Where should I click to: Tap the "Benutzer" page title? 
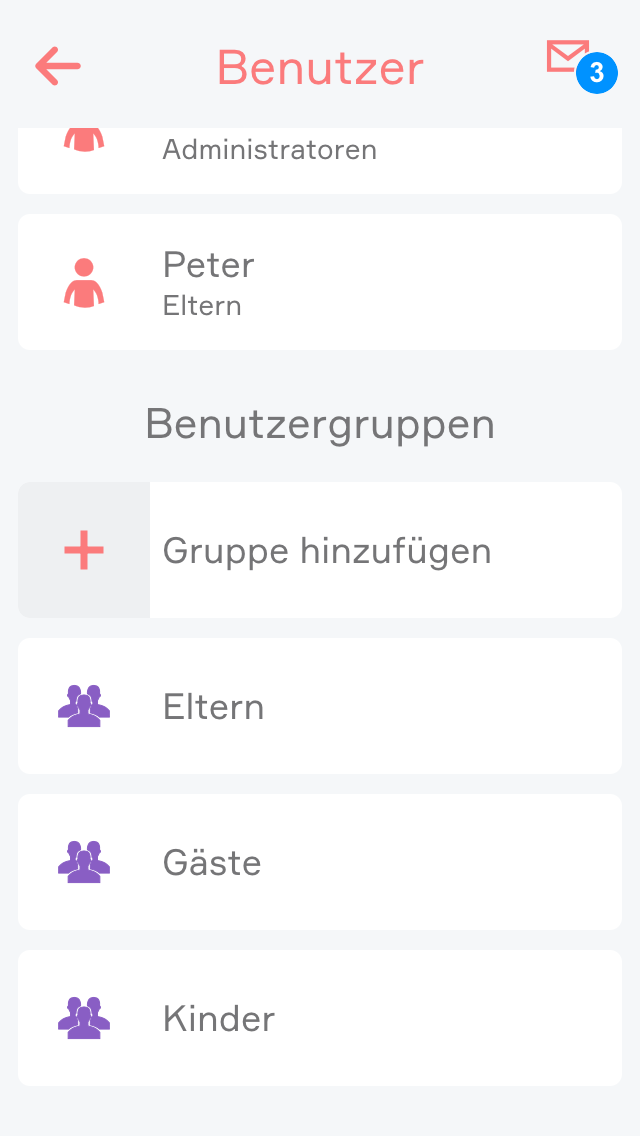tap(320, 68)
